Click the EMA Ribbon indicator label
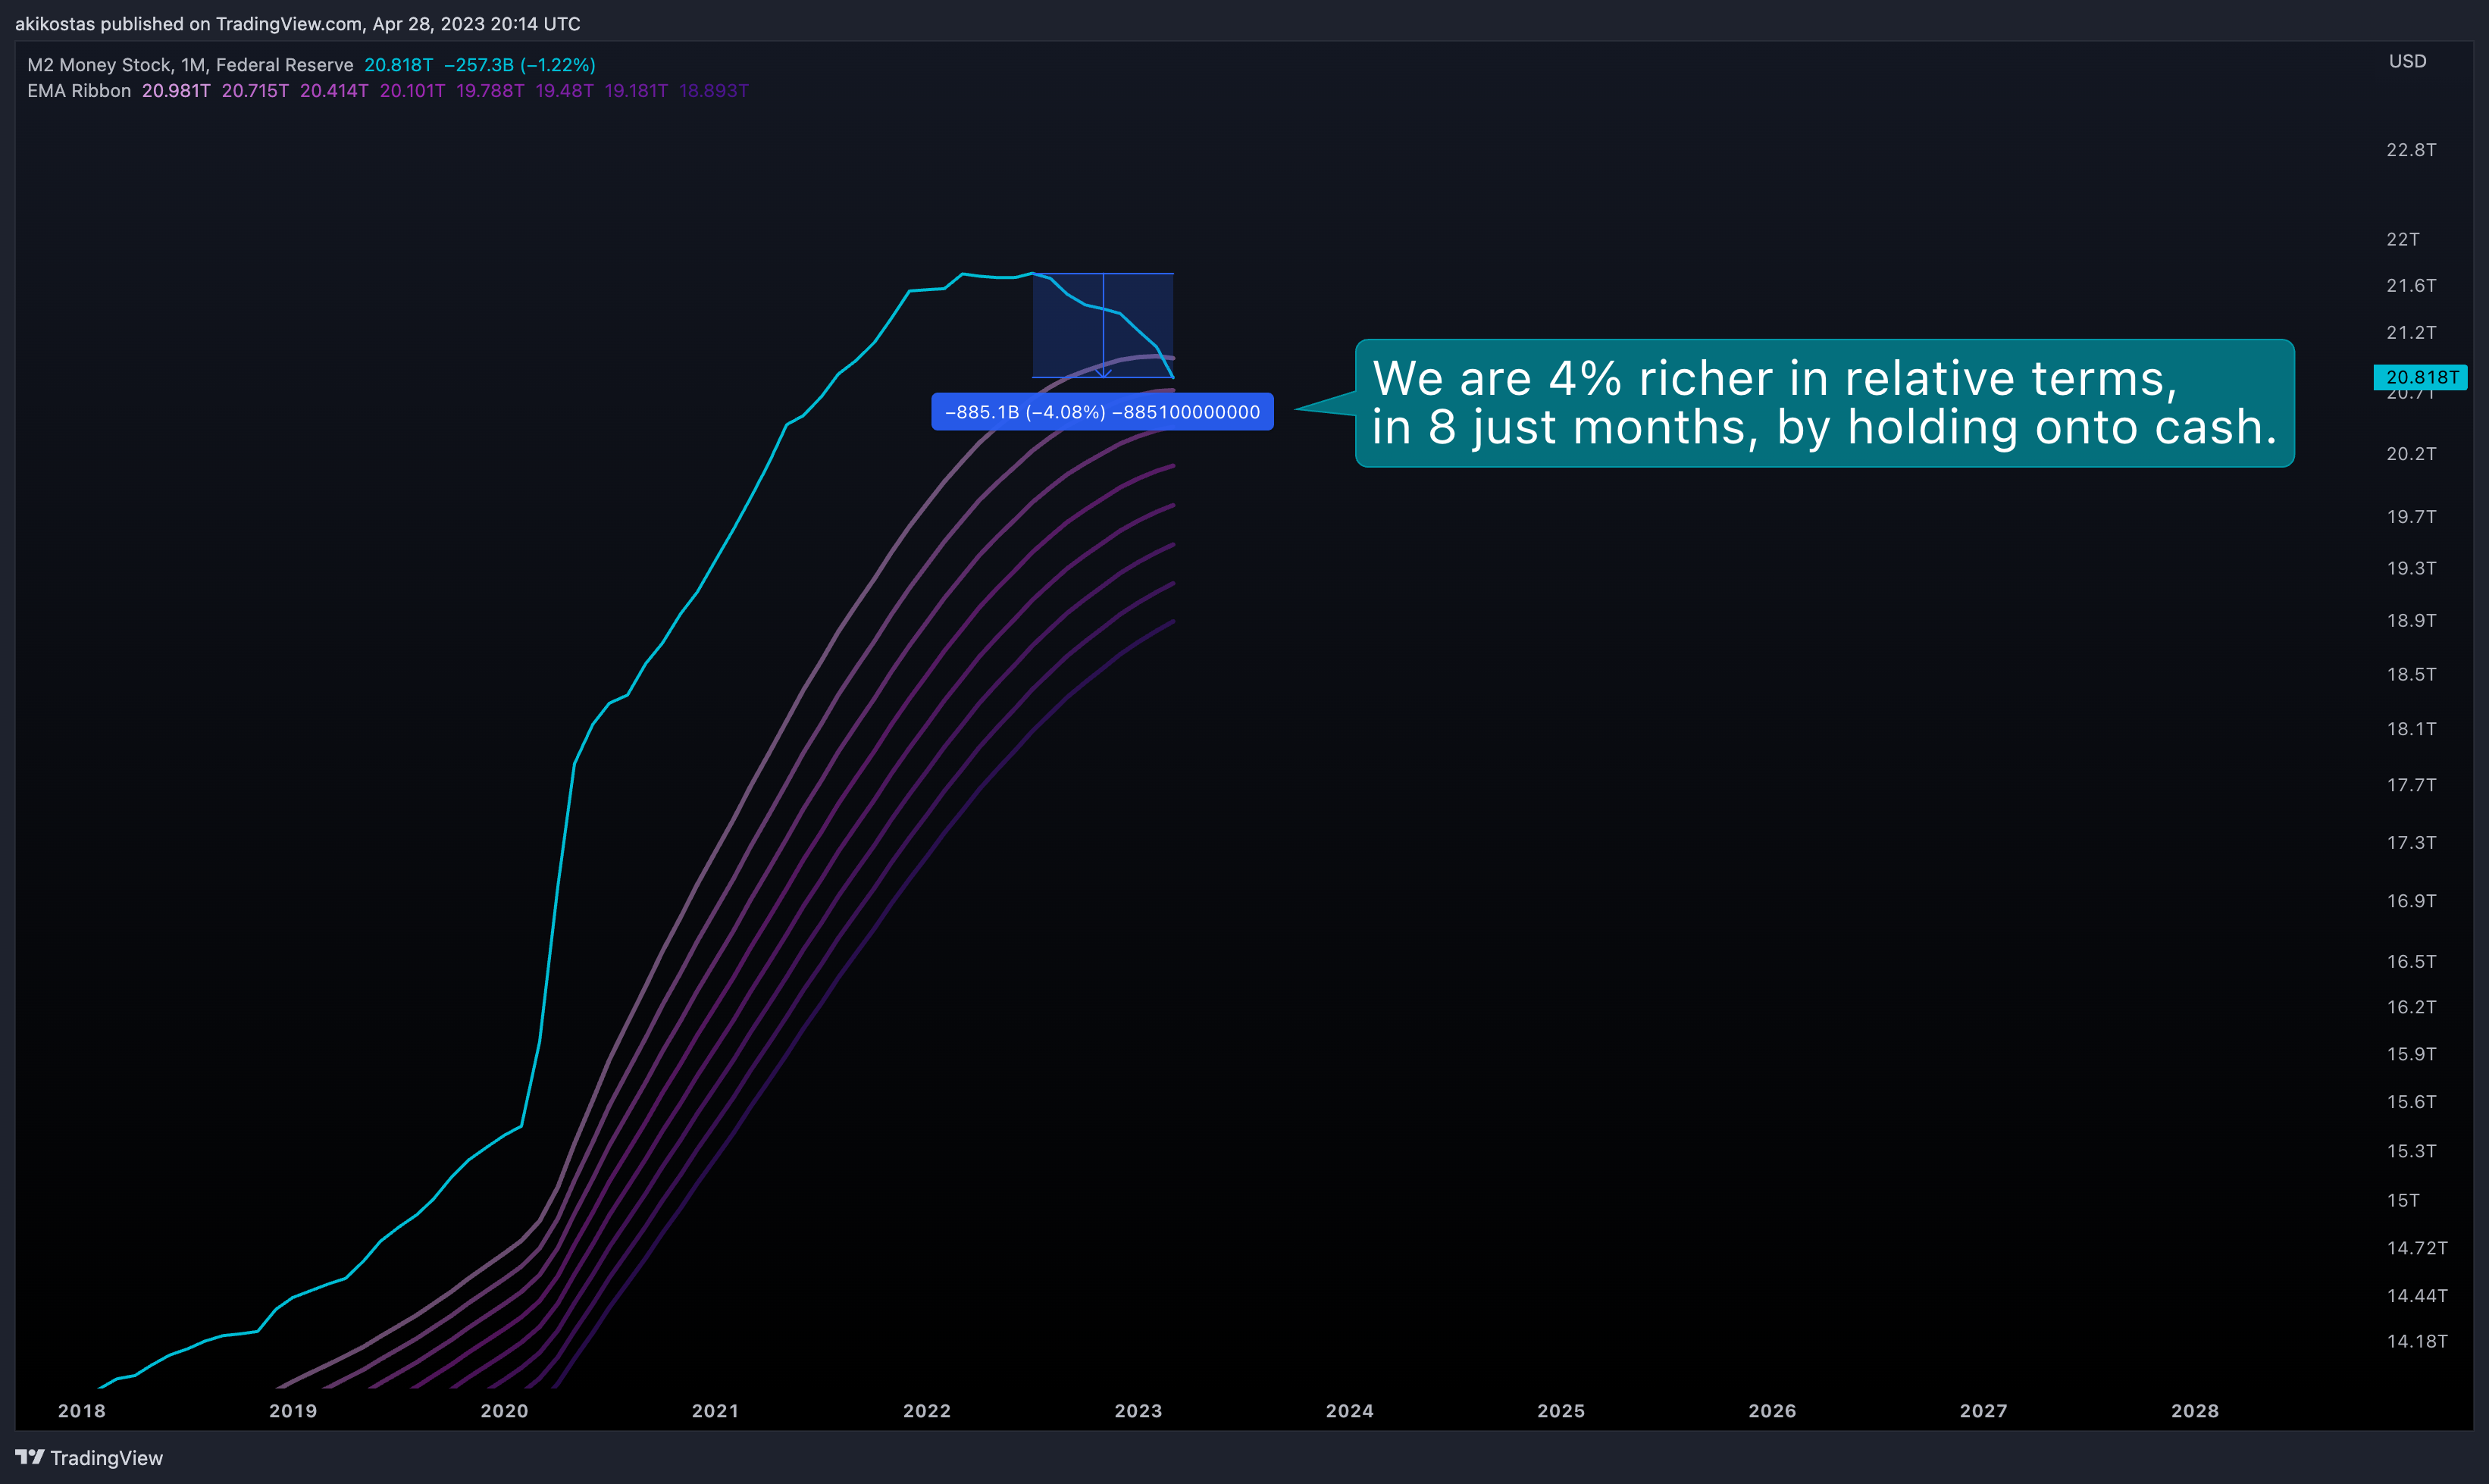Viewport: 2489px width, 1484px height. 79,91
